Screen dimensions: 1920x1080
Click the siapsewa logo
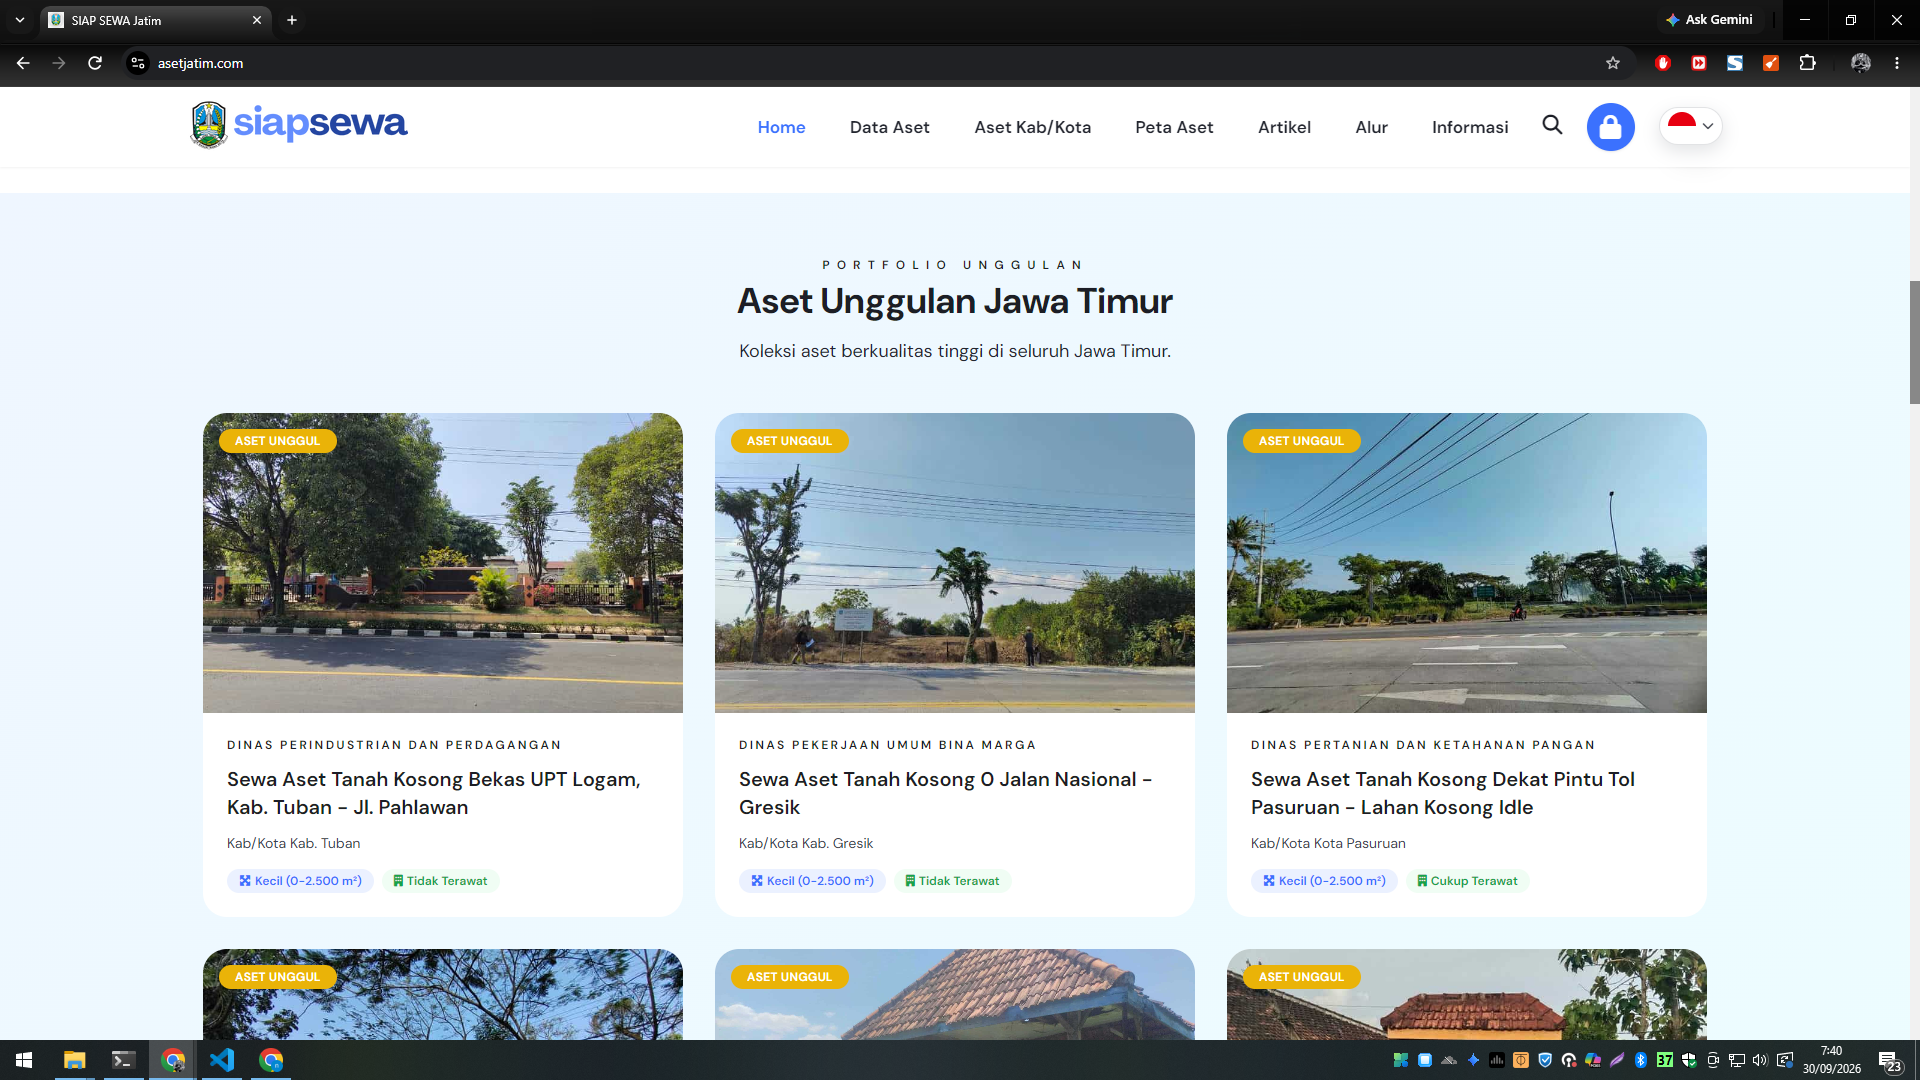[x=299, y=125]
